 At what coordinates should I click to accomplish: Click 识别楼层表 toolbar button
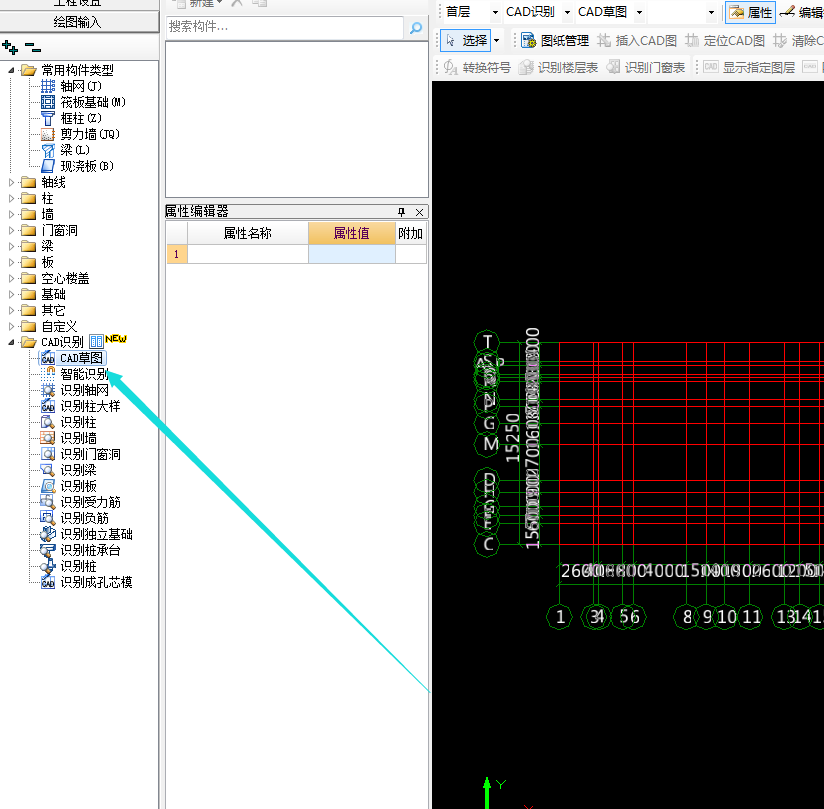(558, 67)
